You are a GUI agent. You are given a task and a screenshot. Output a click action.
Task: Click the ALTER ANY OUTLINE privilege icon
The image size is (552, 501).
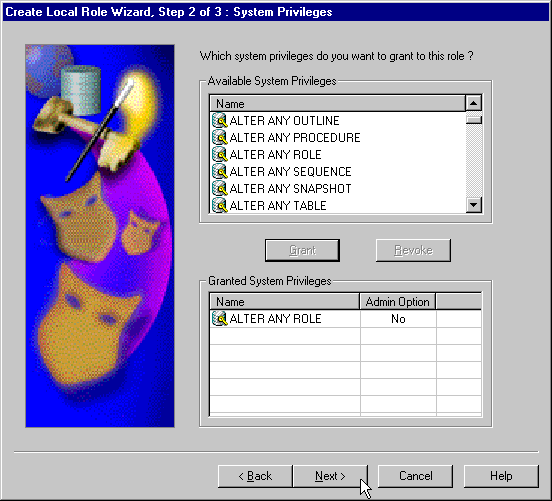tap(220, 120)
